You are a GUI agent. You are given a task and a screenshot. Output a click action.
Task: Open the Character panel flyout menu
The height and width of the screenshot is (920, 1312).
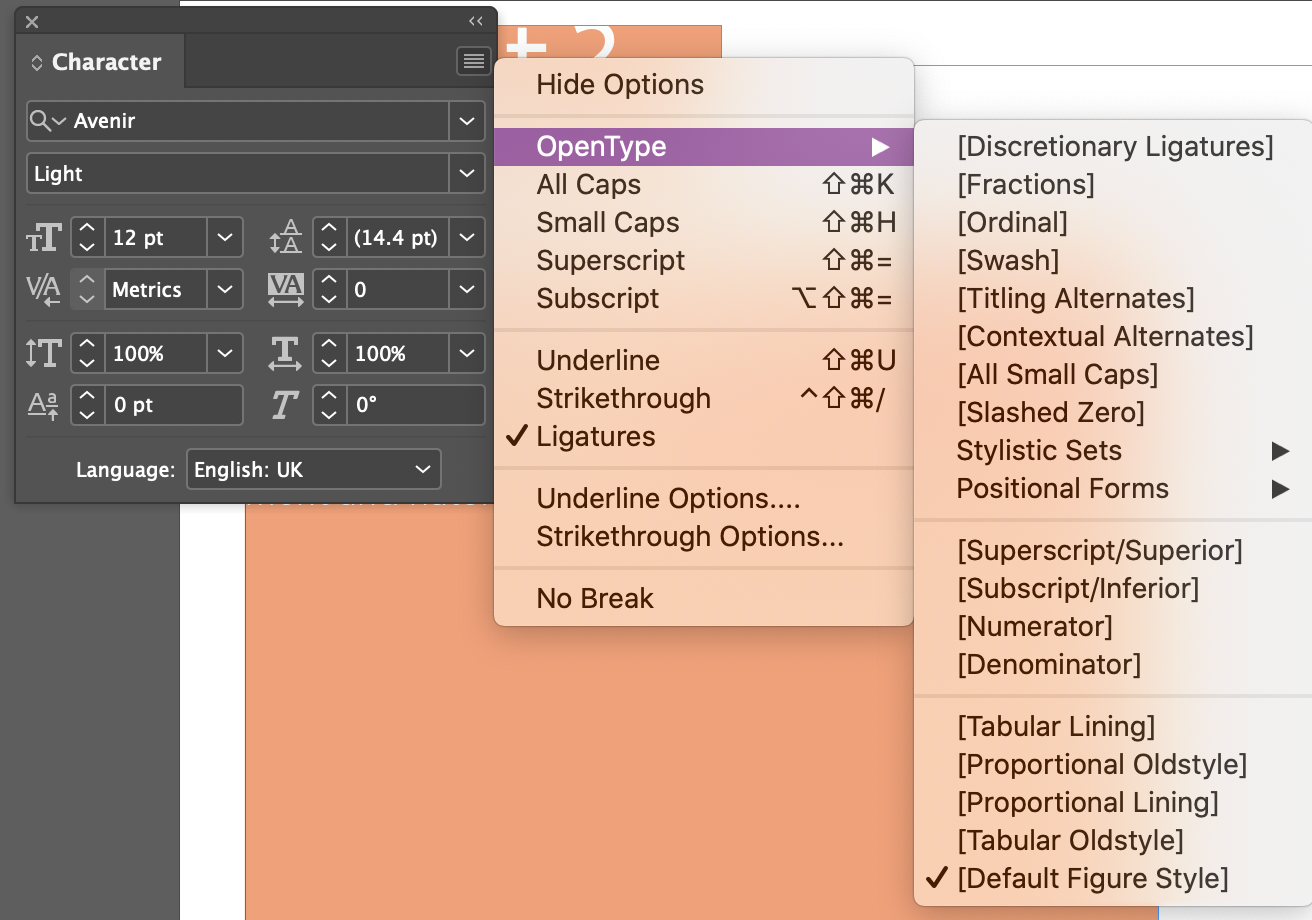[x=473, y=61]
